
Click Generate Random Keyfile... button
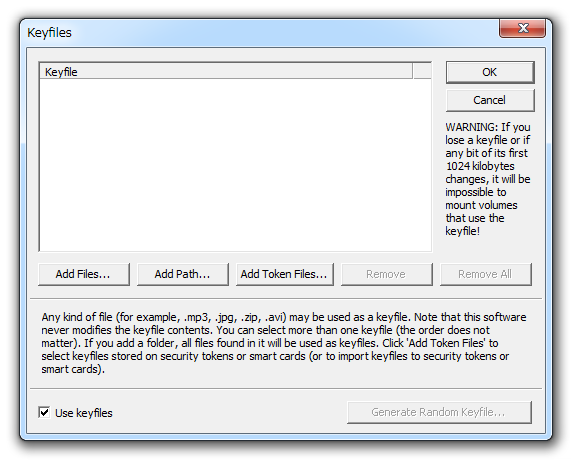tap(439, 412)
